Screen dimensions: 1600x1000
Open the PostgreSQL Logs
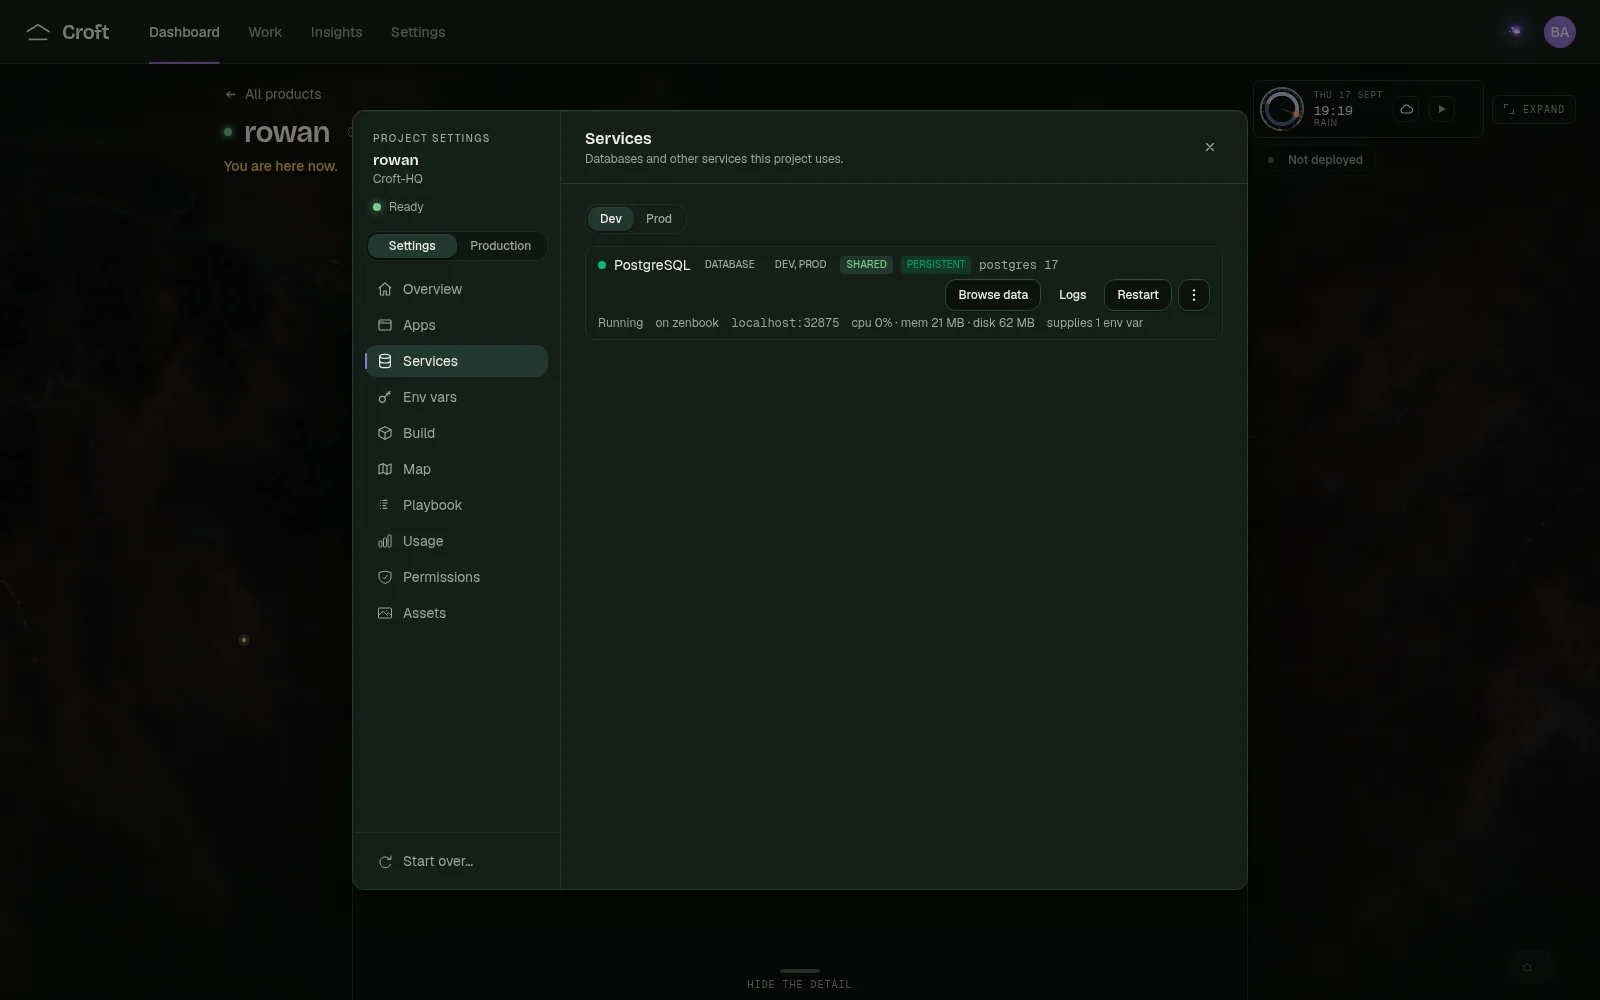(x=1072, y=295)
